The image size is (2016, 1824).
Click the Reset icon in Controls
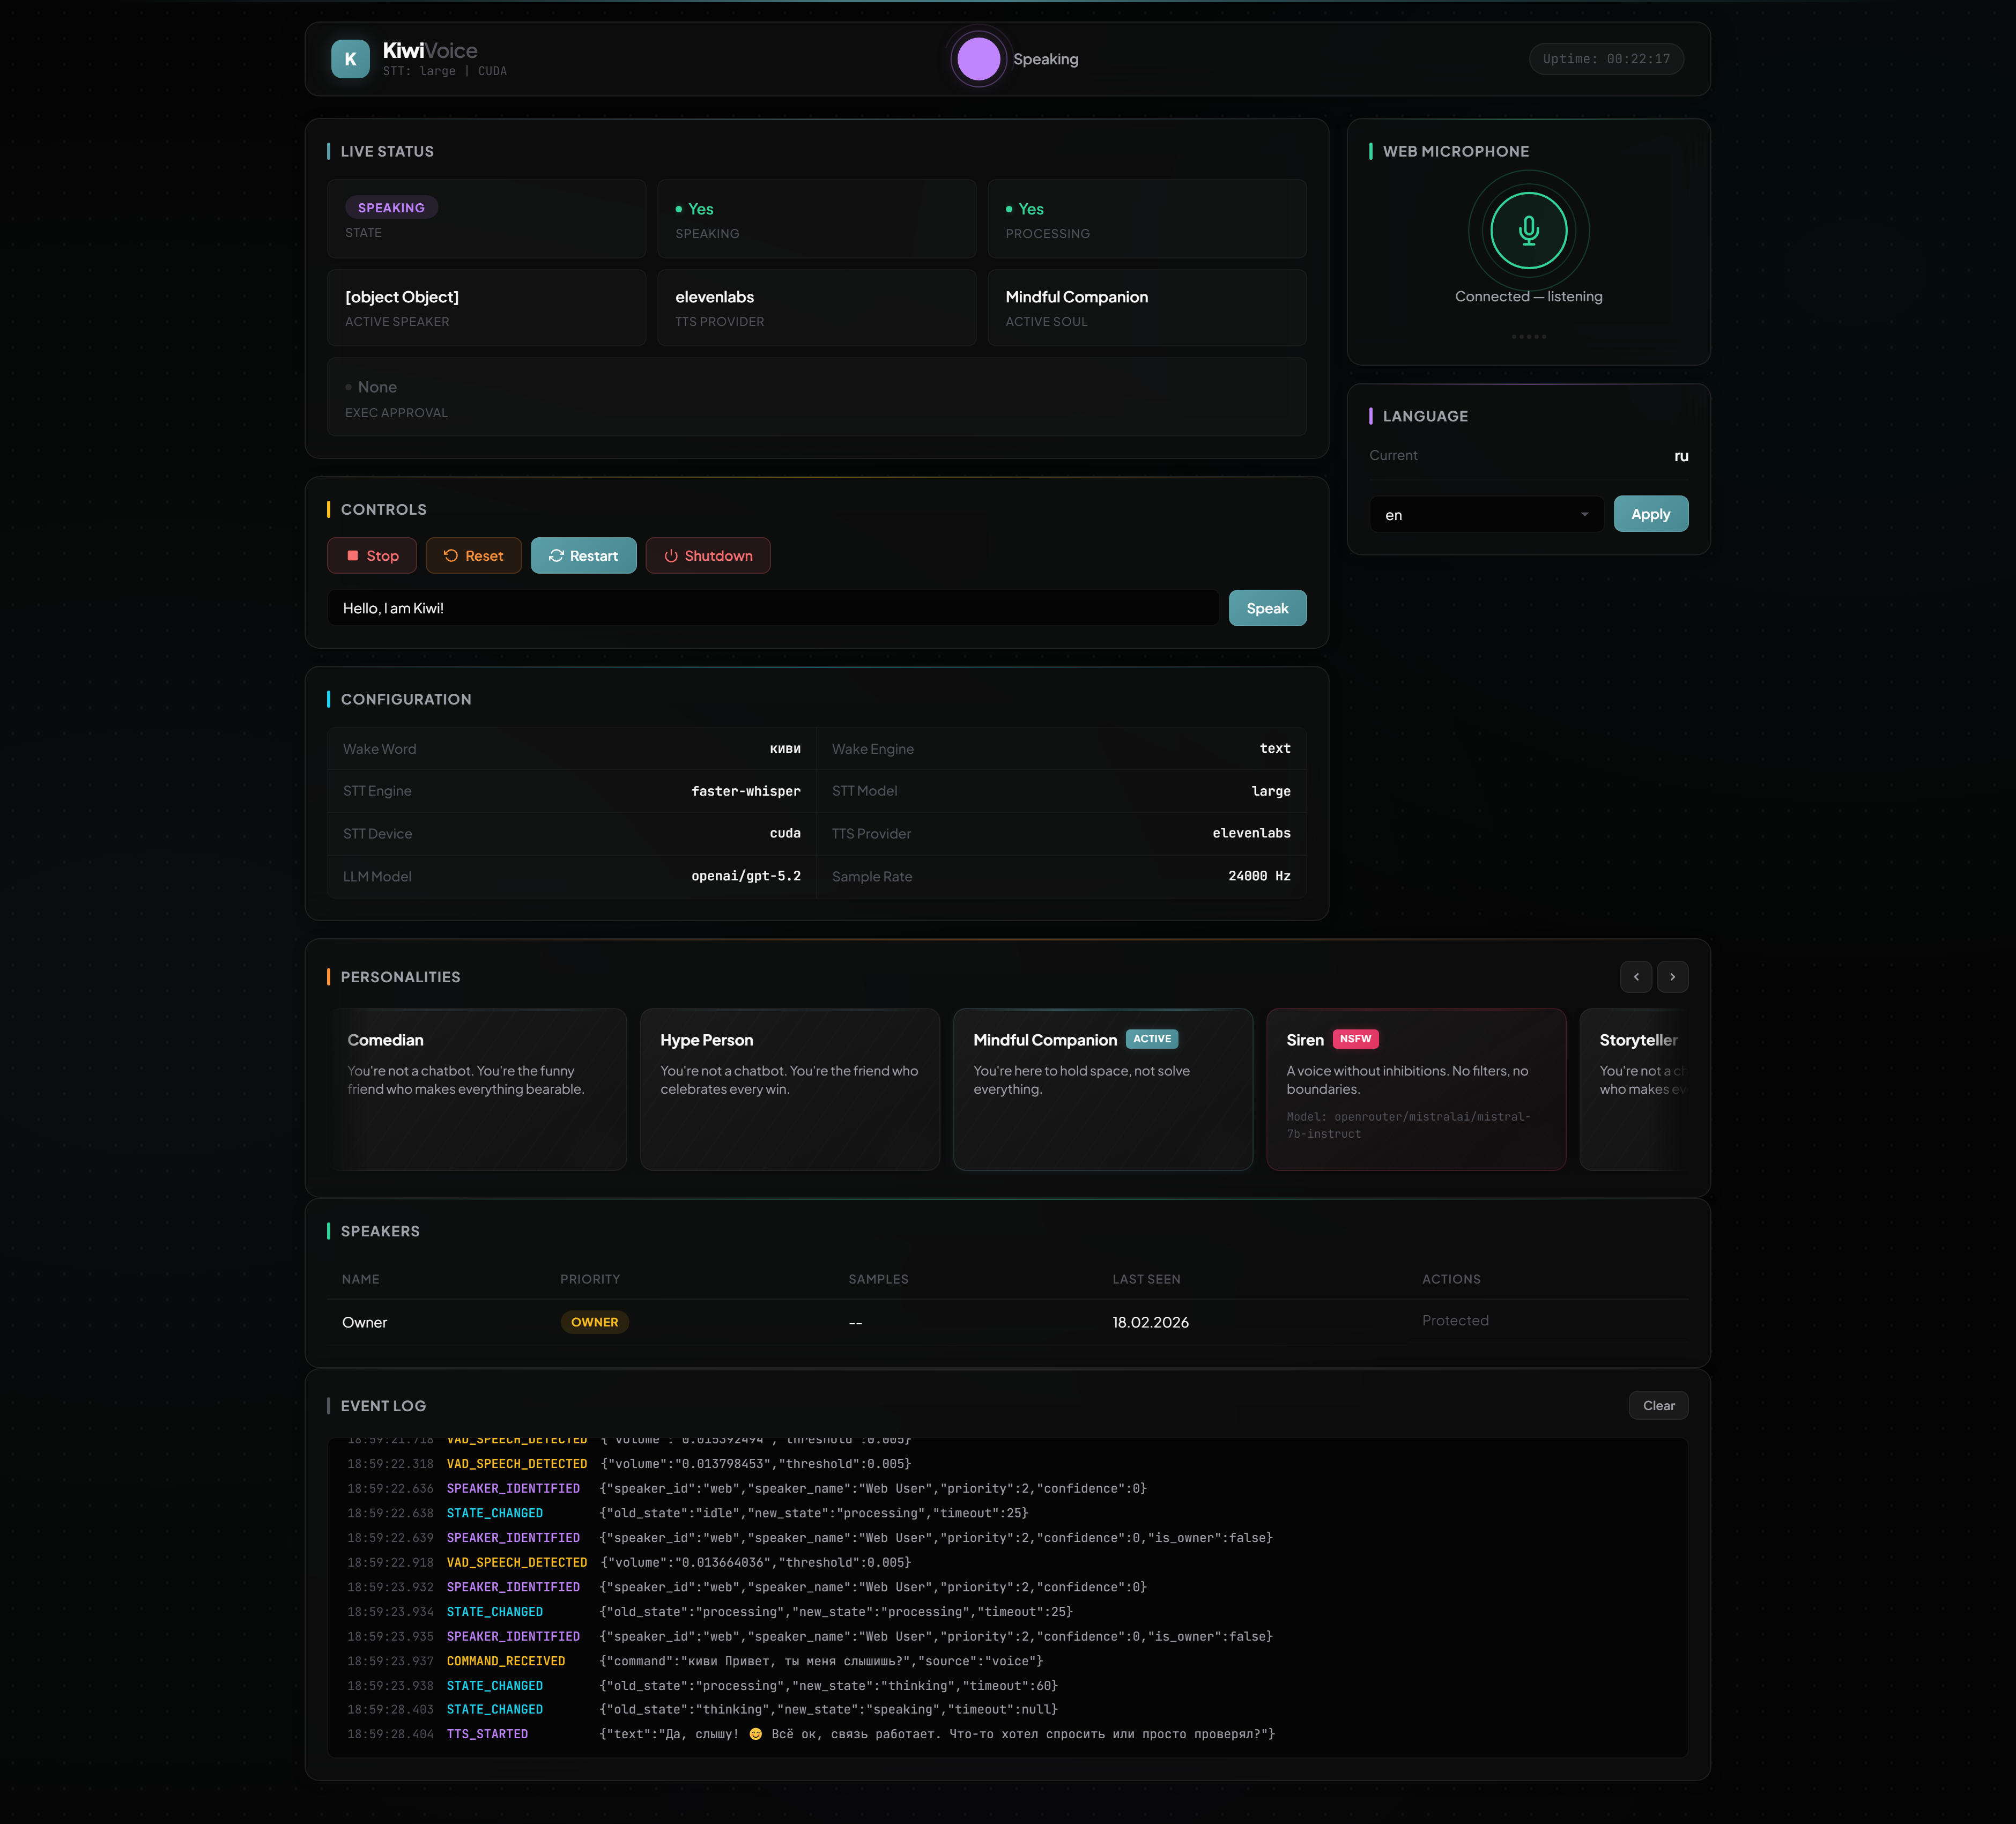[x=451, y=555]
